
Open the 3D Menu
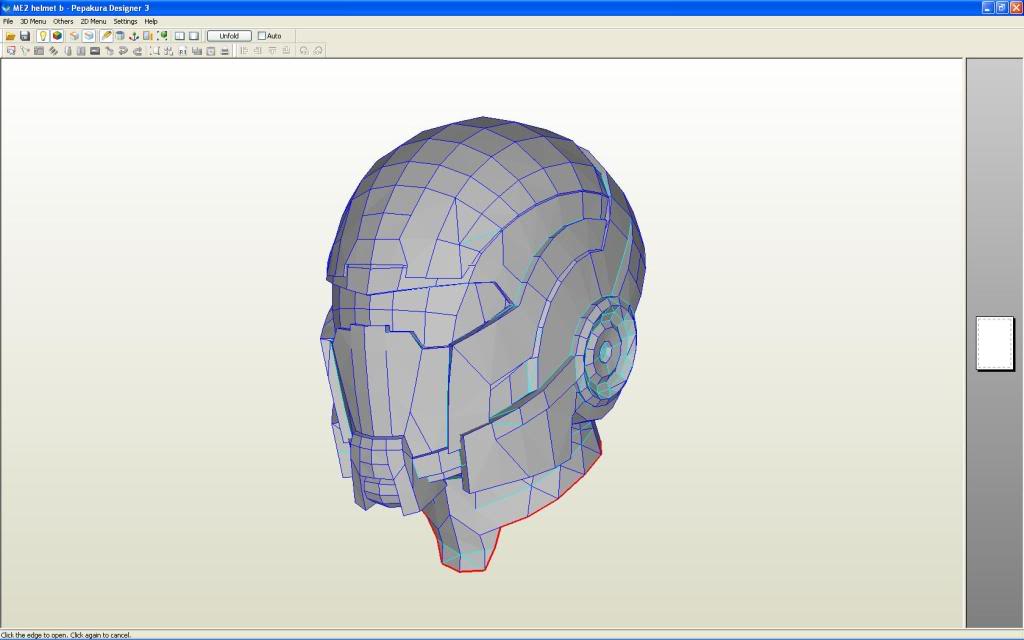33,22
